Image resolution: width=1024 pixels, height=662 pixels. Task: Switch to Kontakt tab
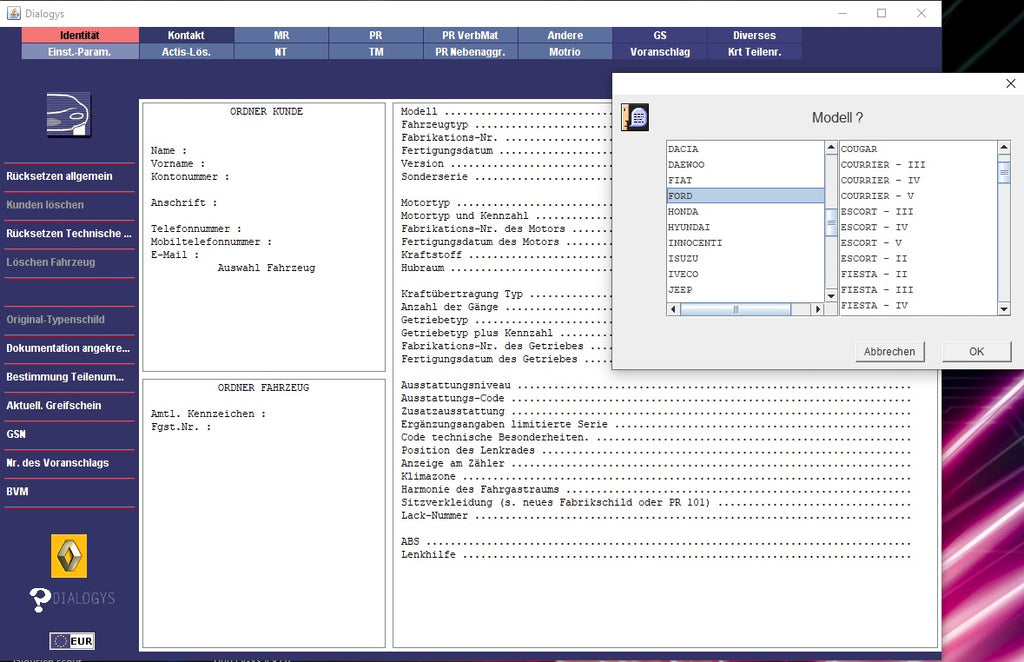(186, 35)
